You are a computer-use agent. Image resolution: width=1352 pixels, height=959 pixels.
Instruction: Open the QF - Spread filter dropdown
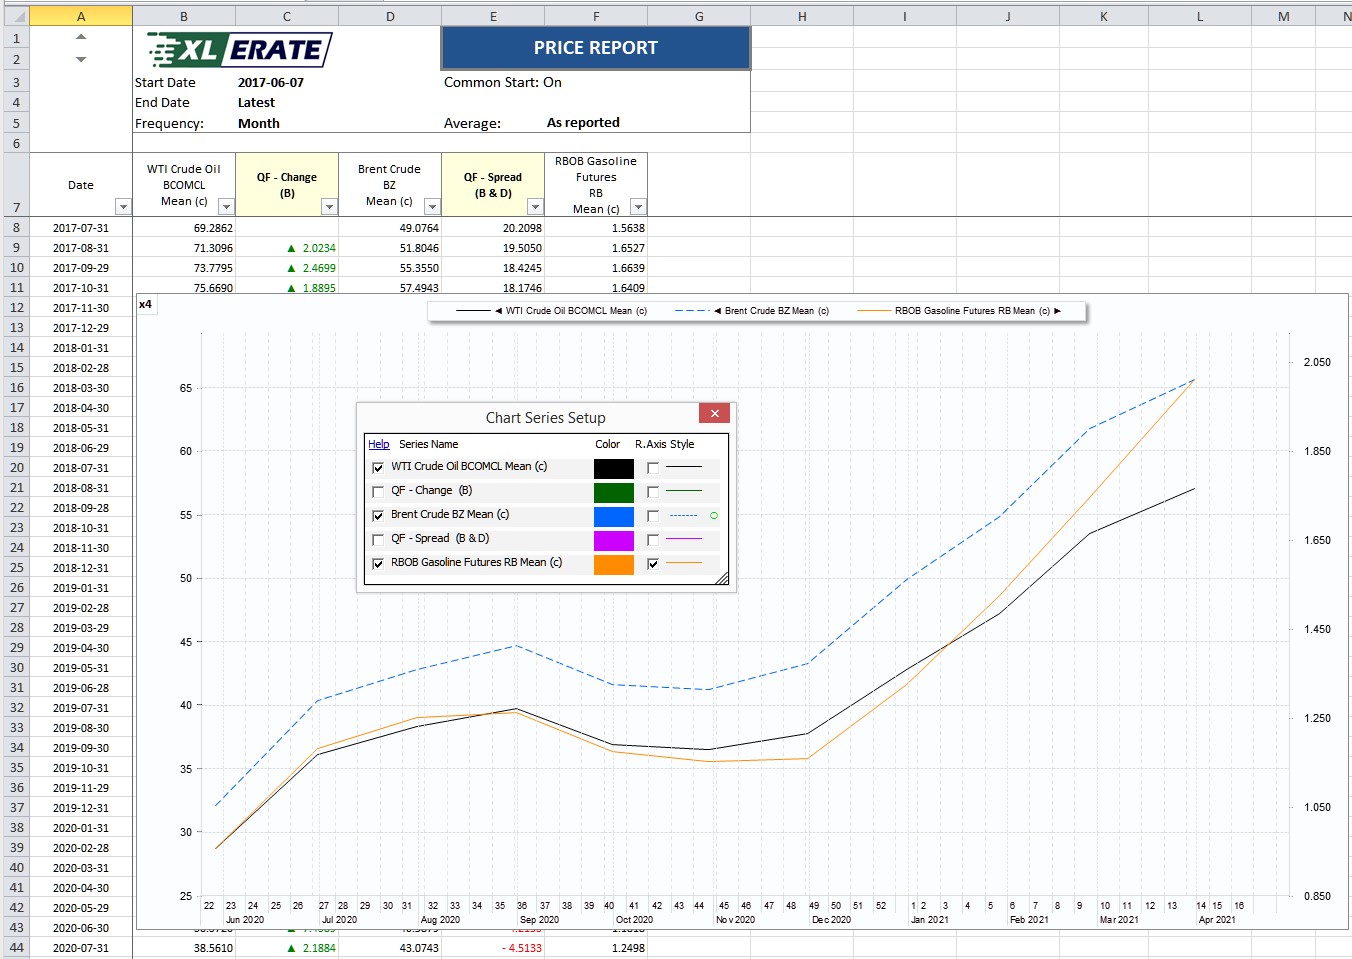point(535,207)
